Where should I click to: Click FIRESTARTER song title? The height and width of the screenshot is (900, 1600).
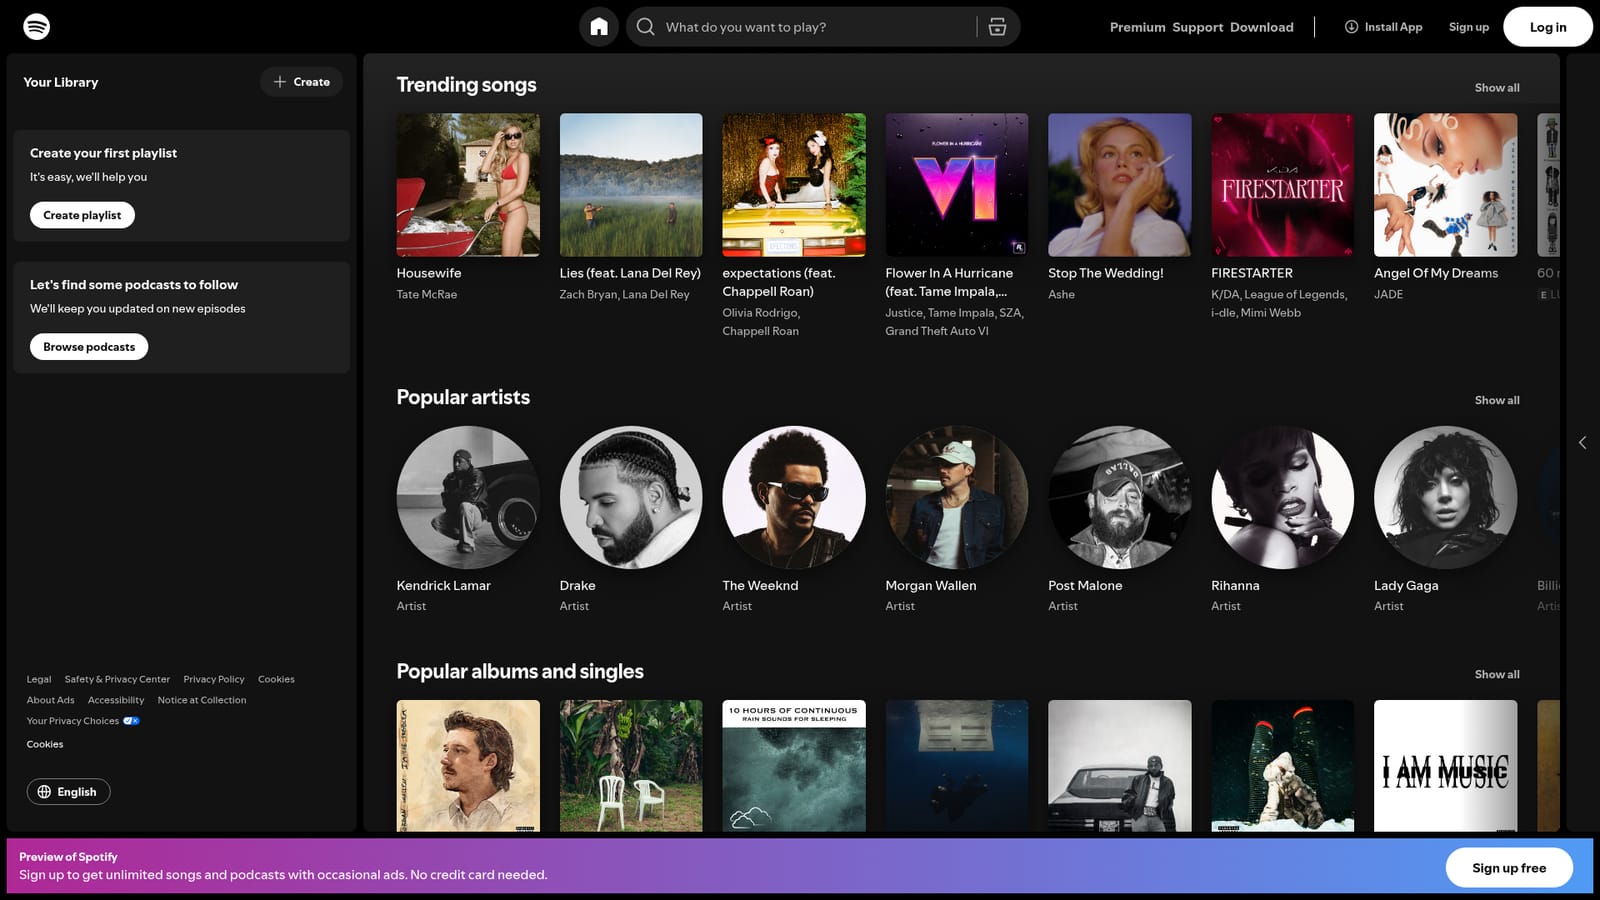(x=1252, y=273)
